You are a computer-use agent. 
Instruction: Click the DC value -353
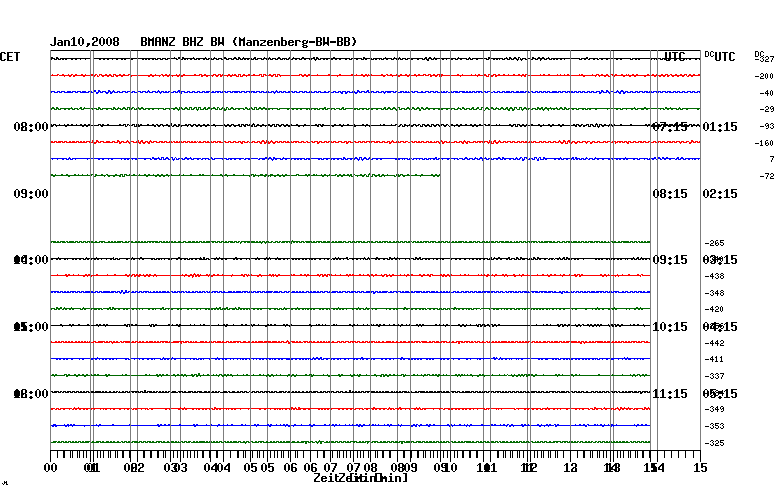coord(714,426)
